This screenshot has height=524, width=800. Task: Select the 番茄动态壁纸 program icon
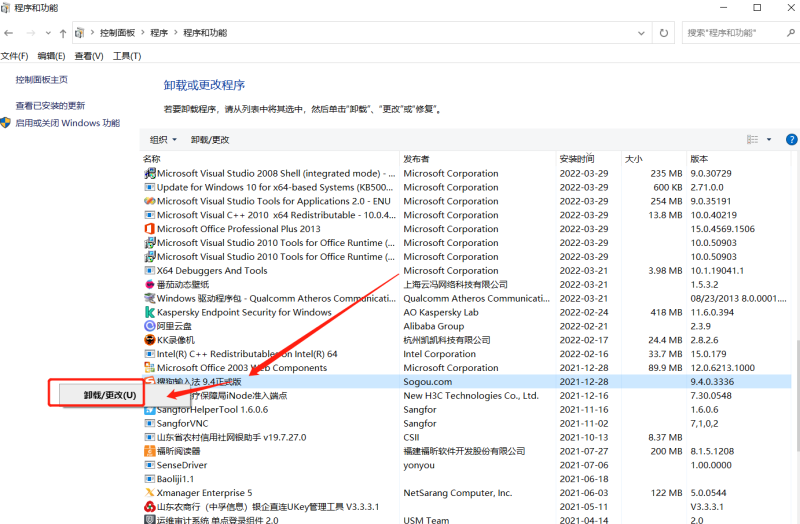click(149, 284)
